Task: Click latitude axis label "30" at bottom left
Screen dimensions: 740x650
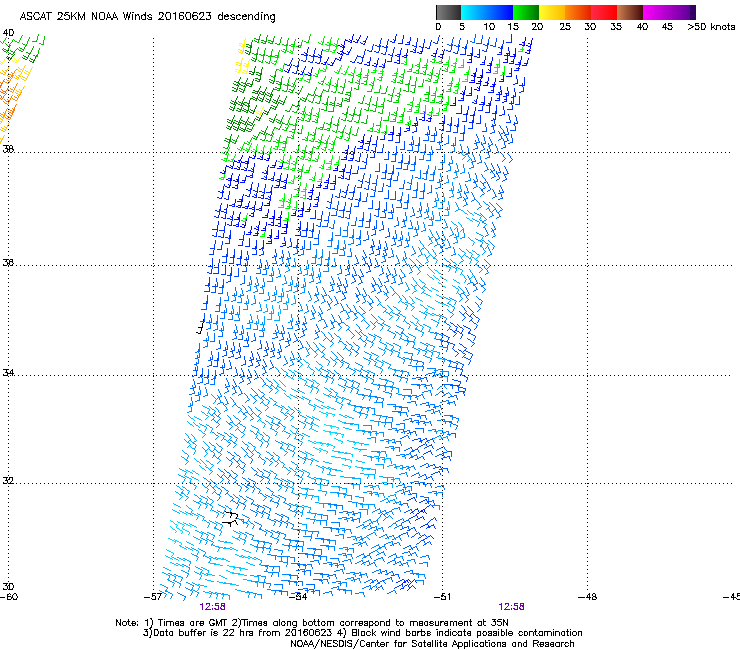Action: [x=8, y=587]
